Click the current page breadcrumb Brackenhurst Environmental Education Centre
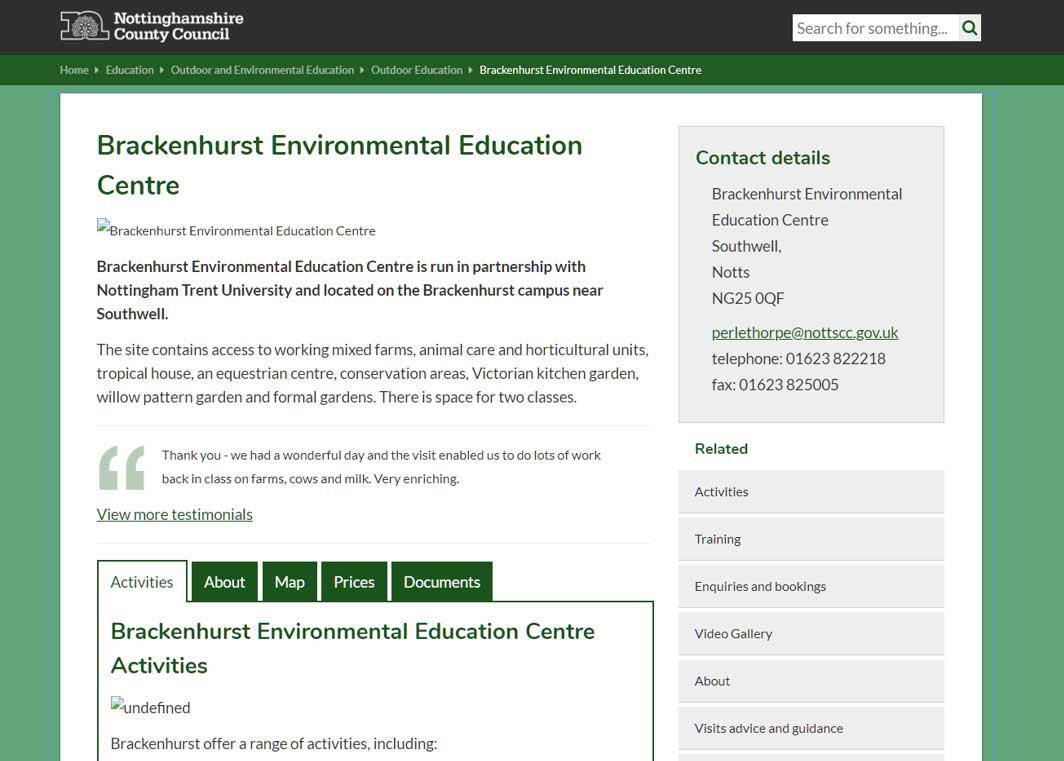The width and height of the screenshot is (1064, 761). [x=590, y=70]
